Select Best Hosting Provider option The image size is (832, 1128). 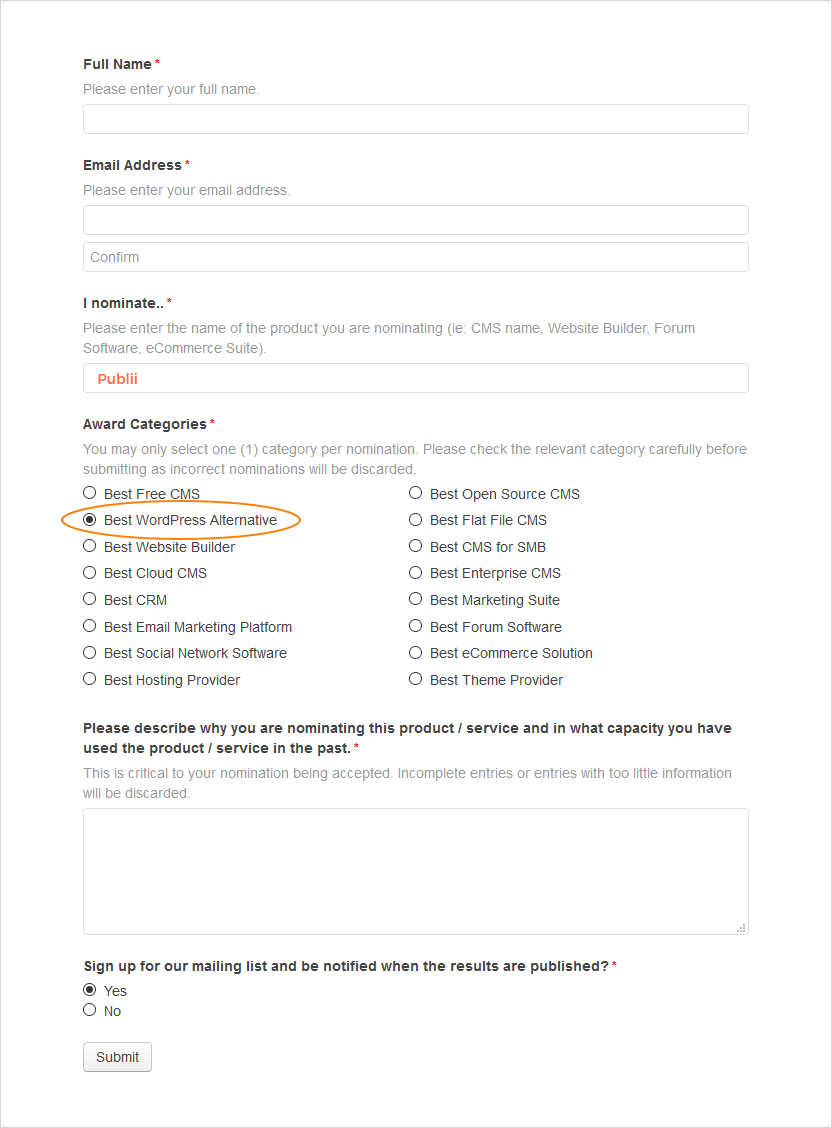click(89, 678)
